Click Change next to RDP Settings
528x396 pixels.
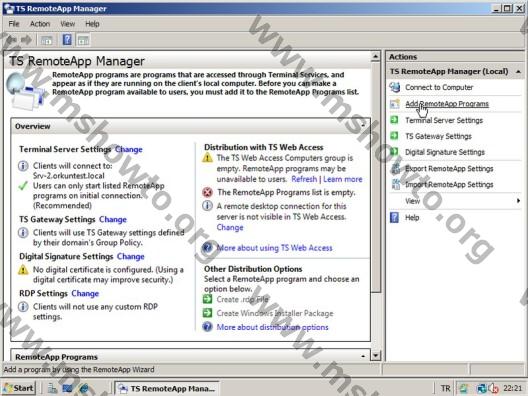[x=85, y=294]
